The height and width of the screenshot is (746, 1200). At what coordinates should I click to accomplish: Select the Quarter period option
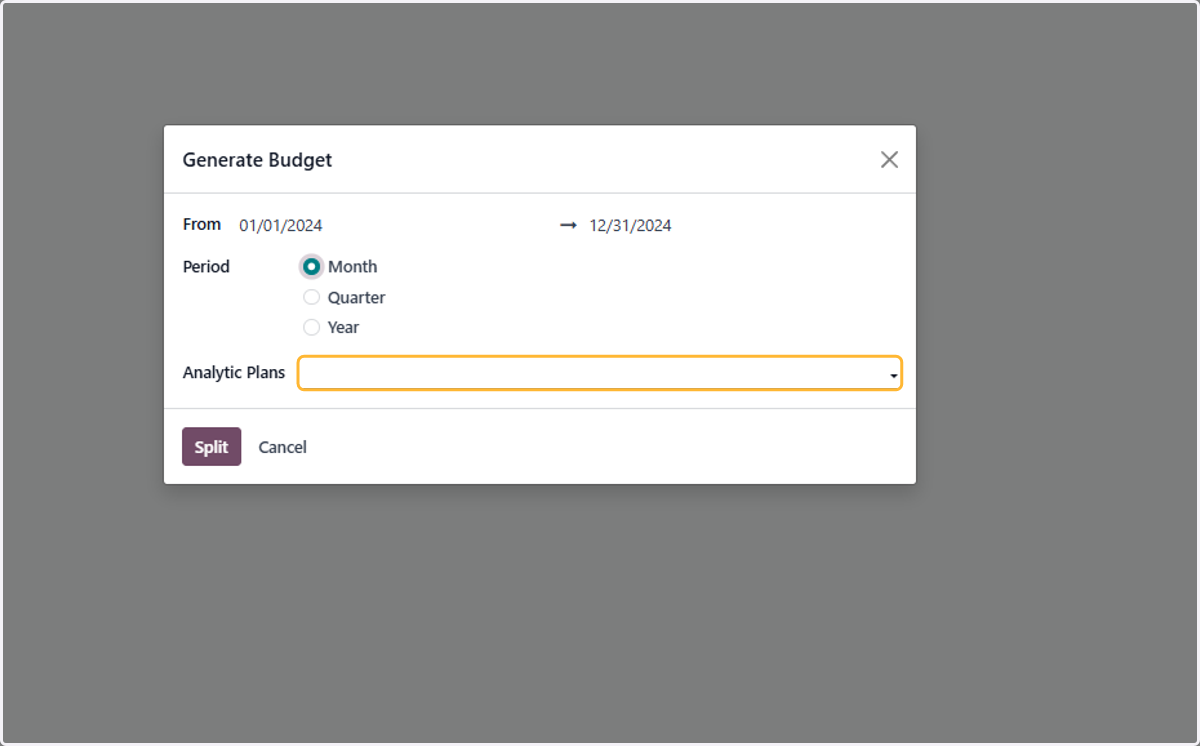312,297
